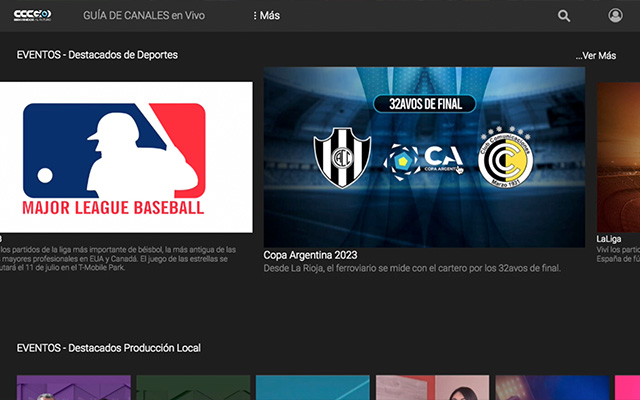
Task: Click the yellow Club Comunicaciones crest
Action: pyautogui.click(x=504, y=159)
